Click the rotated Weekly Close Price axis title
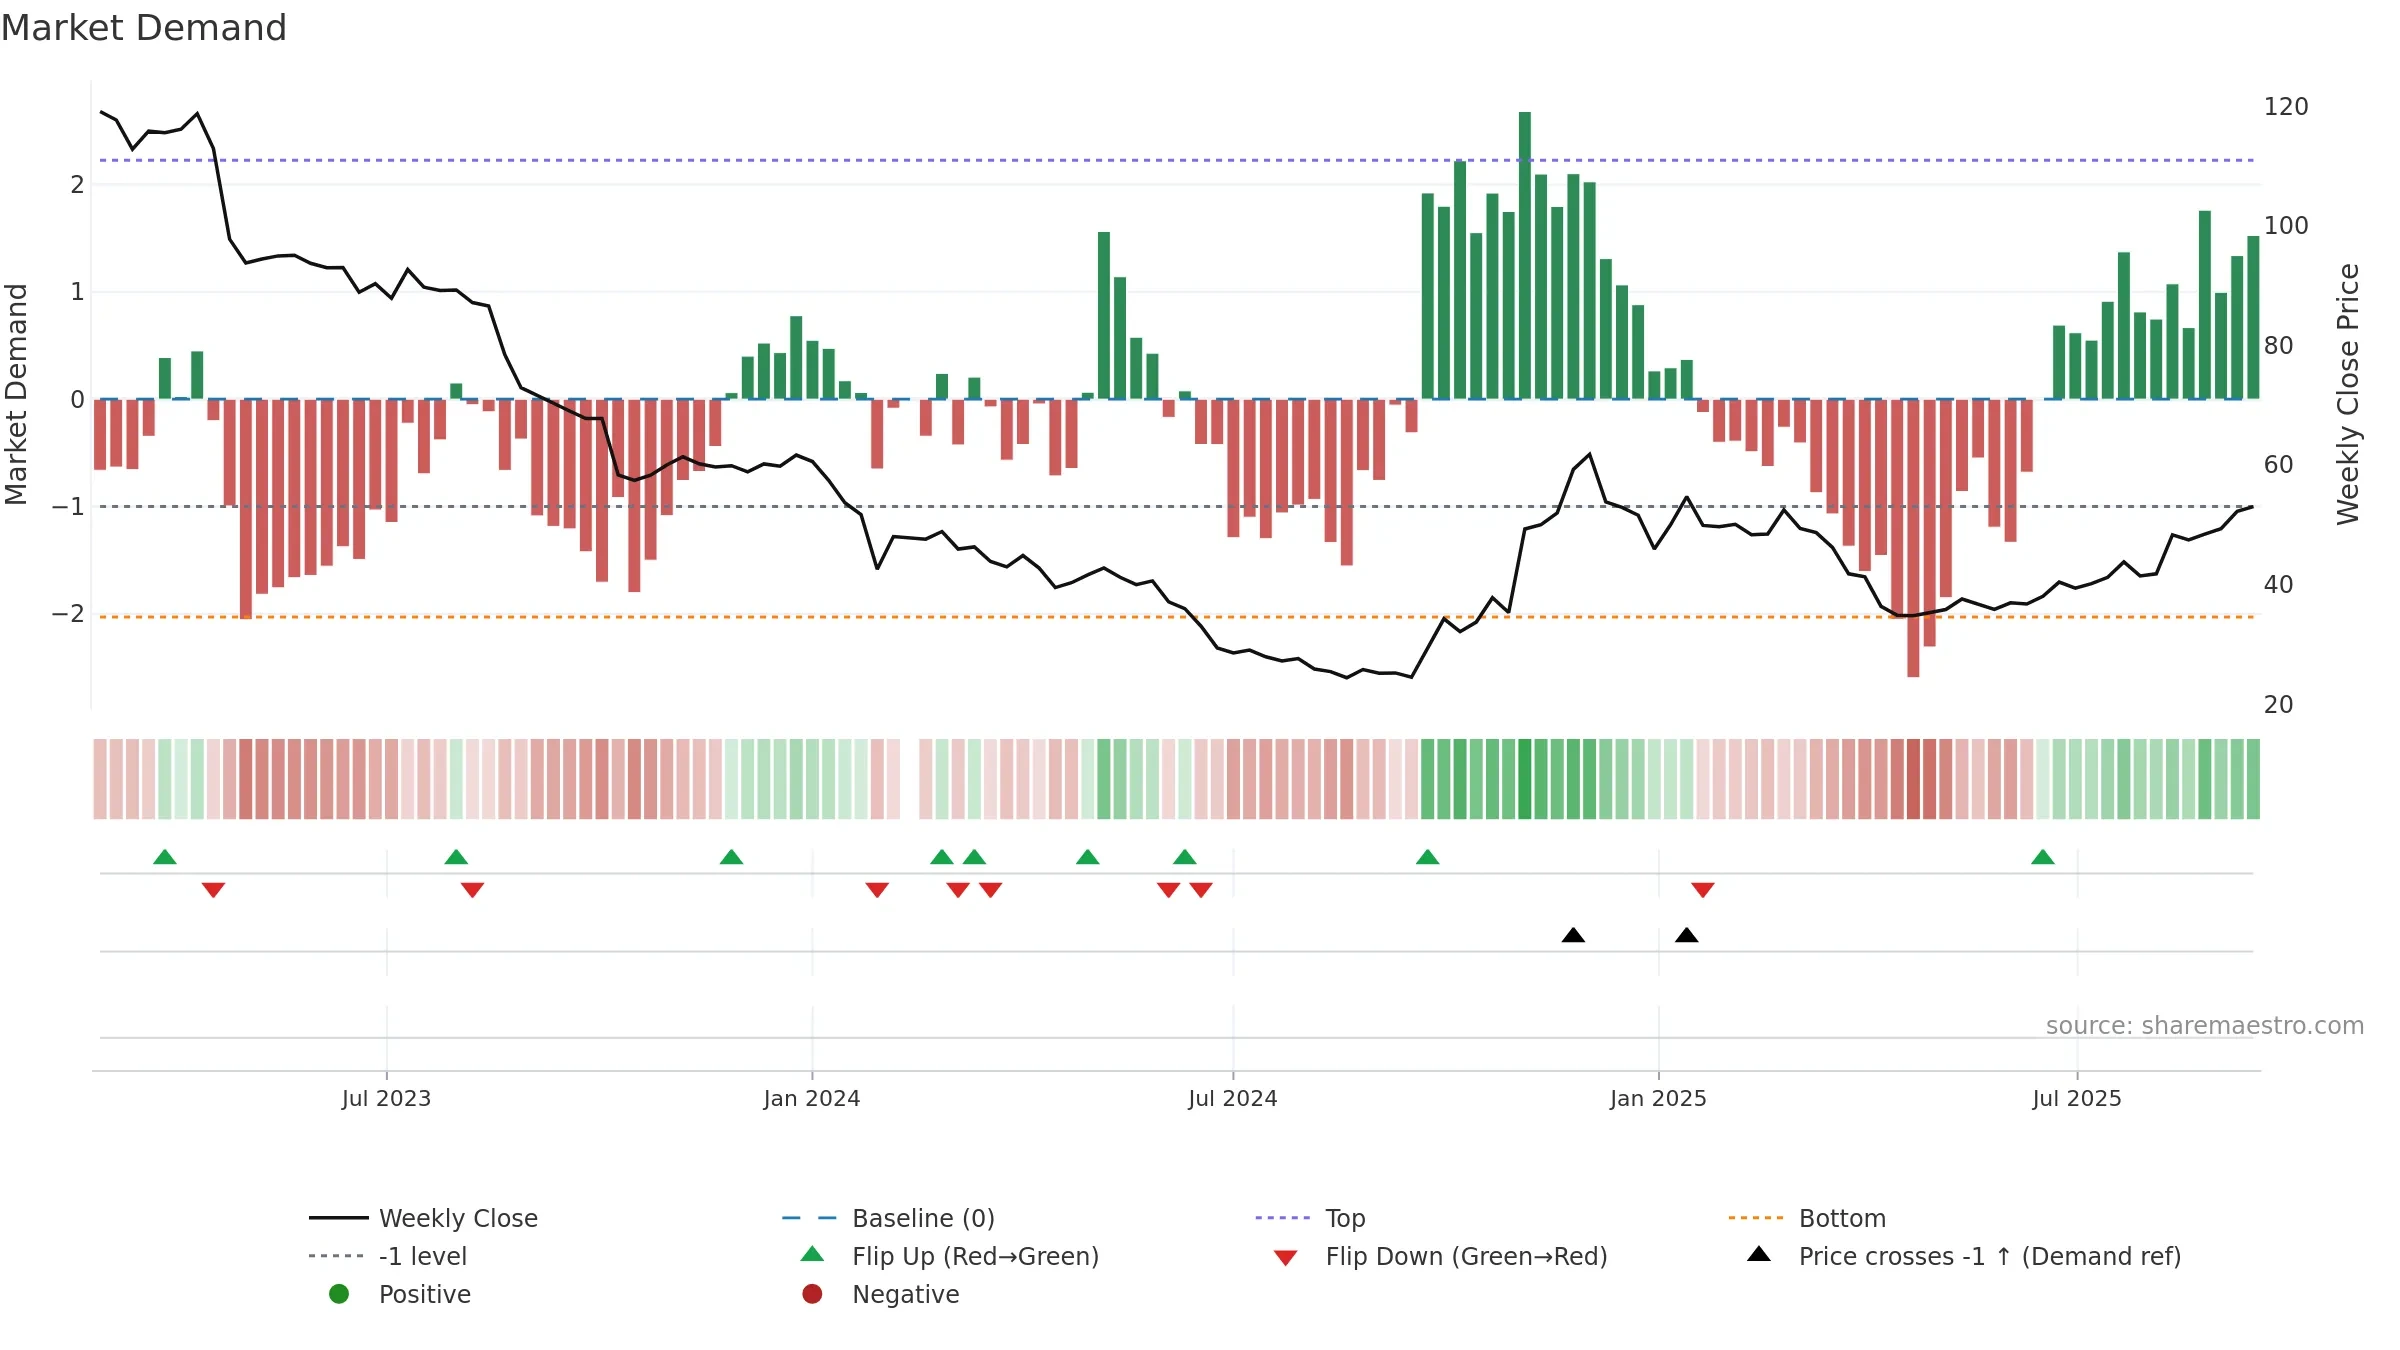 tap(2348, 394)
